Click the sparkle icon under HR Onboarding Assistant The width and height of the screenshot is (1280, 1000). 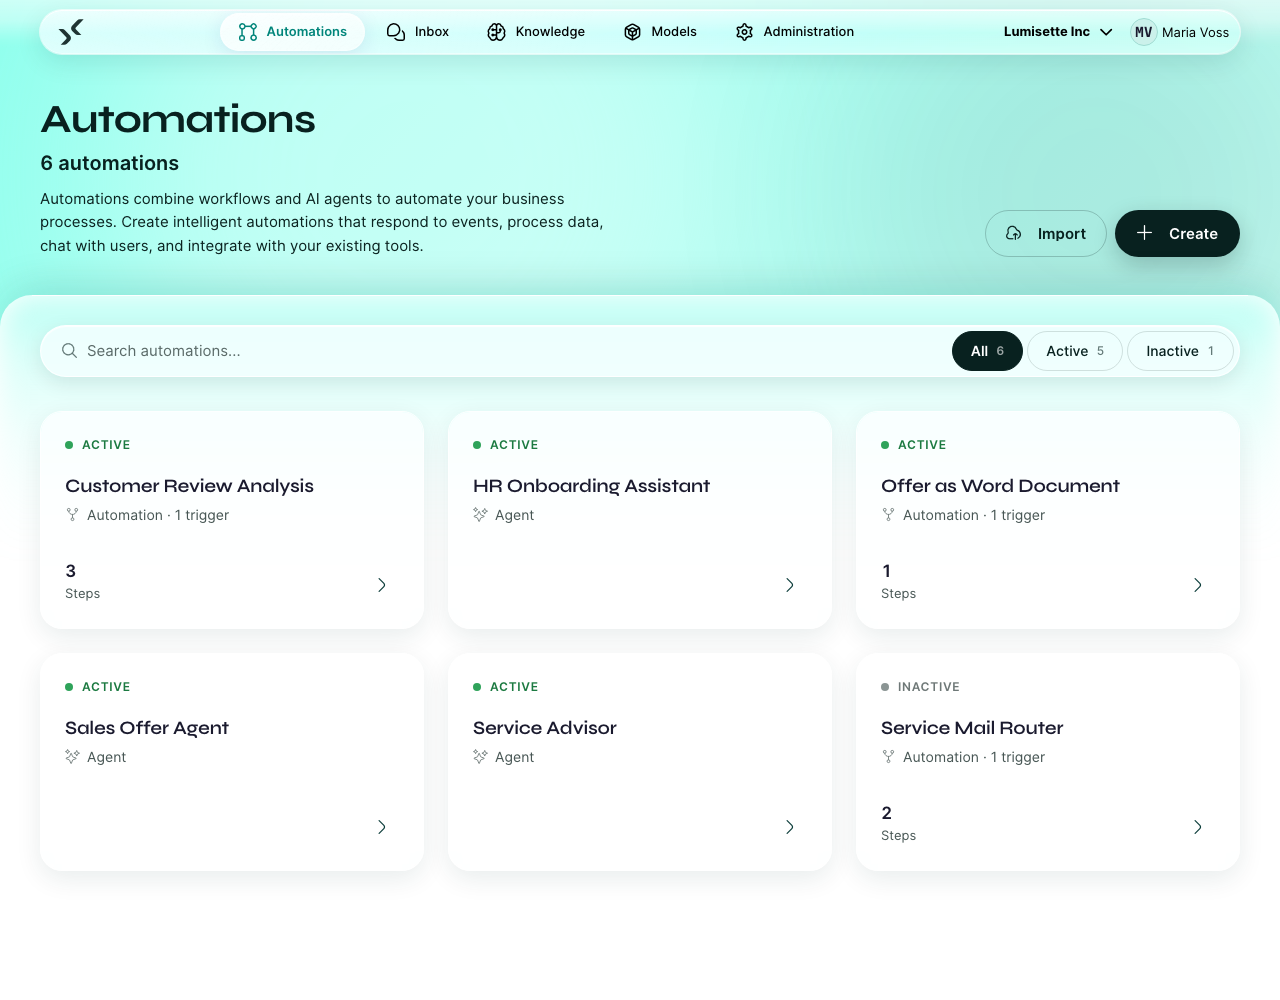pos(480,515)
